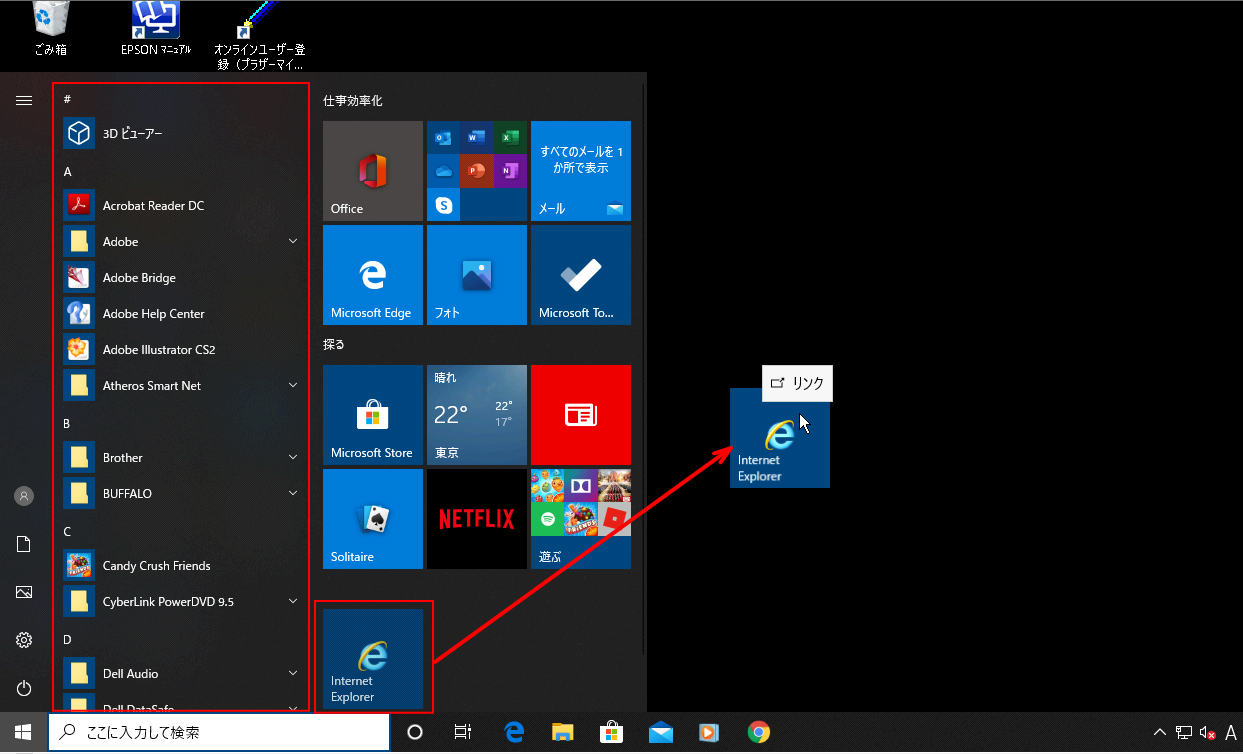This screenshot has height=754, width=1243.
Task: Open File Explorer from the taskbar
Action: 563,733
